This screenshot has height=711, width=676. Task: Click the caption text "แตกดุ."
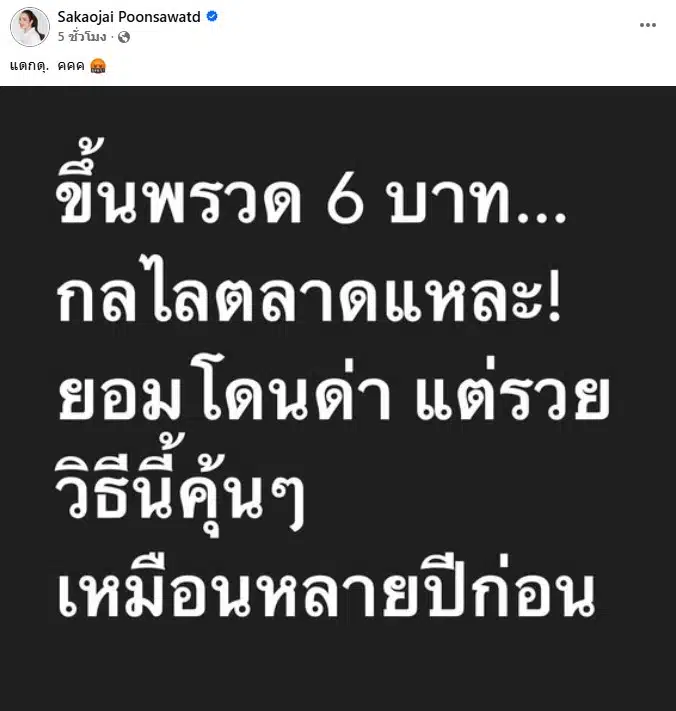[29, 66]
